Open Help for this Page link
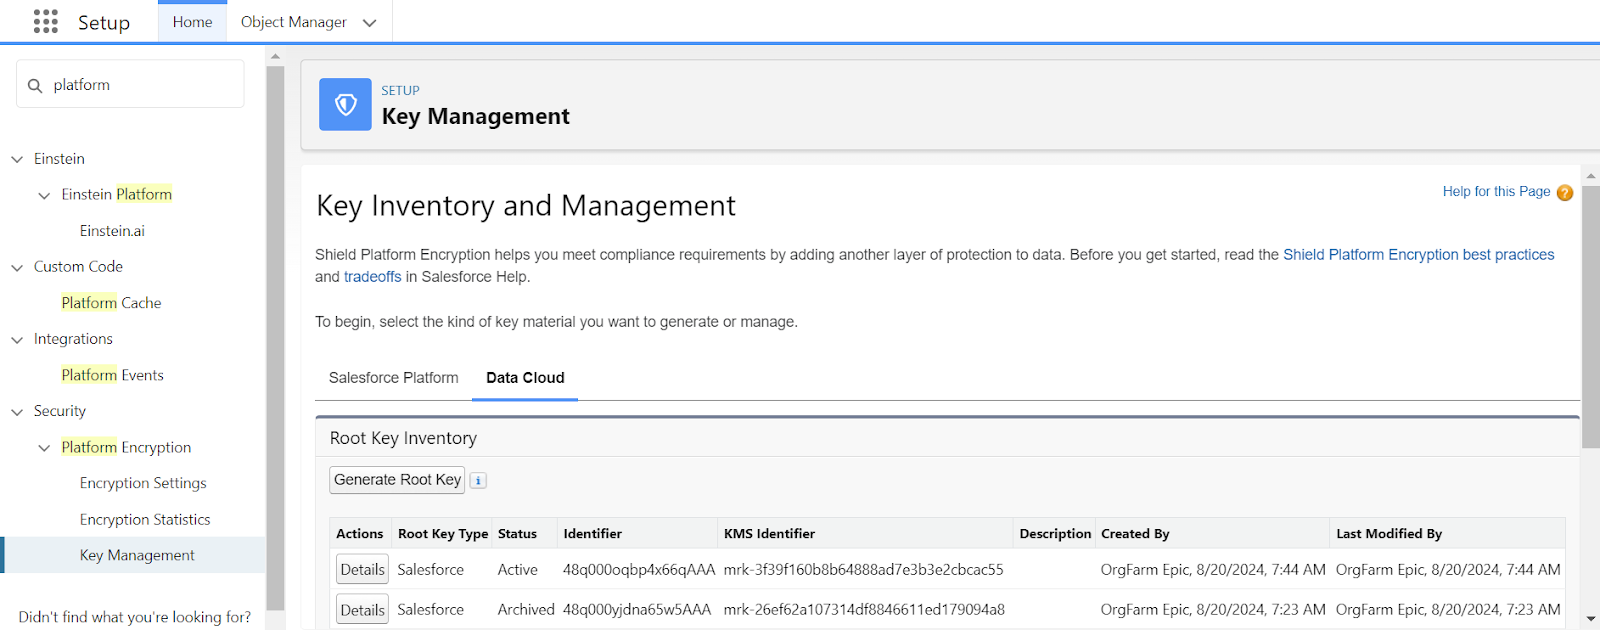Image resolution: width=1600 pixels, height=630 pixels. (1496, 191)
